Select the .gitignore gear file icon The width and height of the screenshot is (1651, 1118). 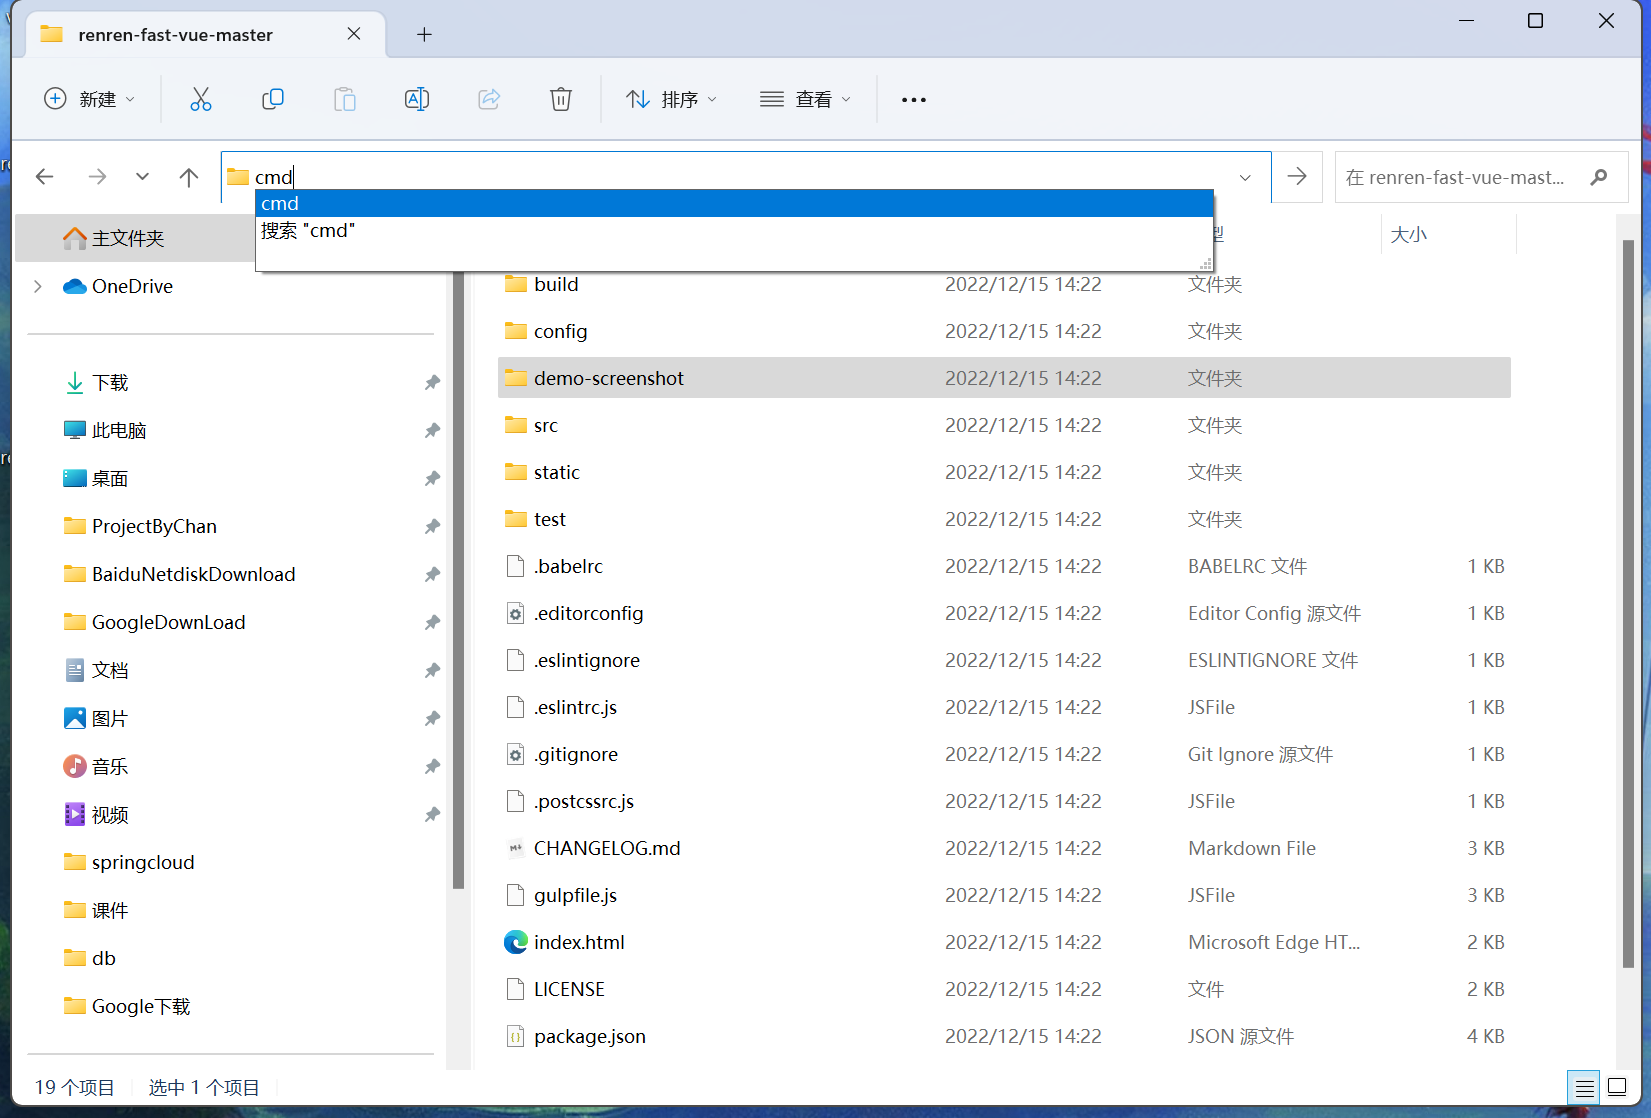pyautogui.click(x=516, y=754)
